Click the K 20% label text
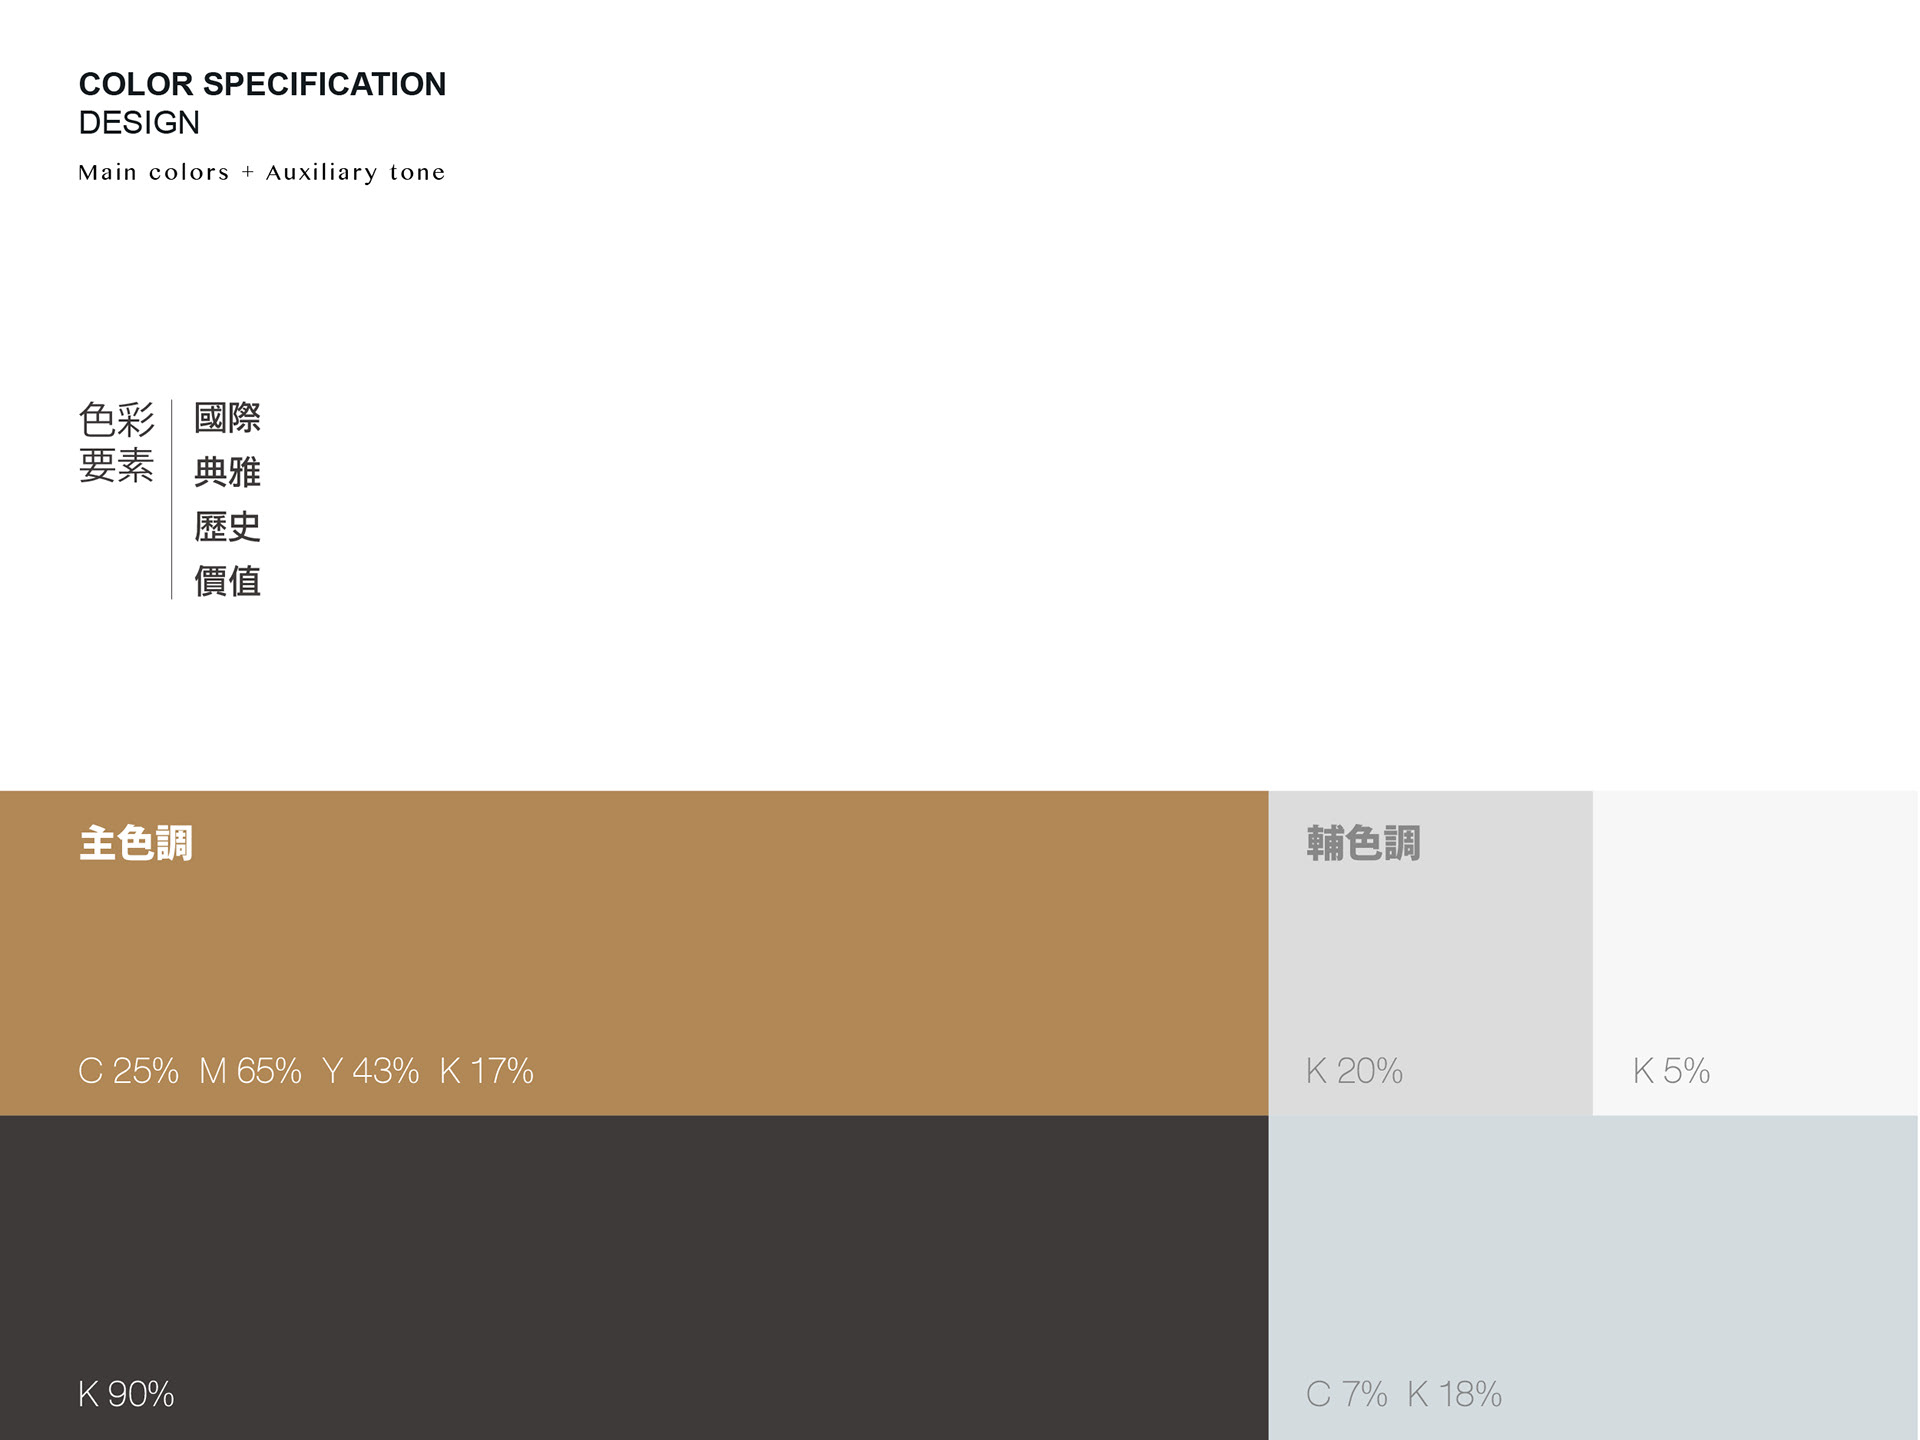The image size is (1920, 1440). coord(1354,1071)
